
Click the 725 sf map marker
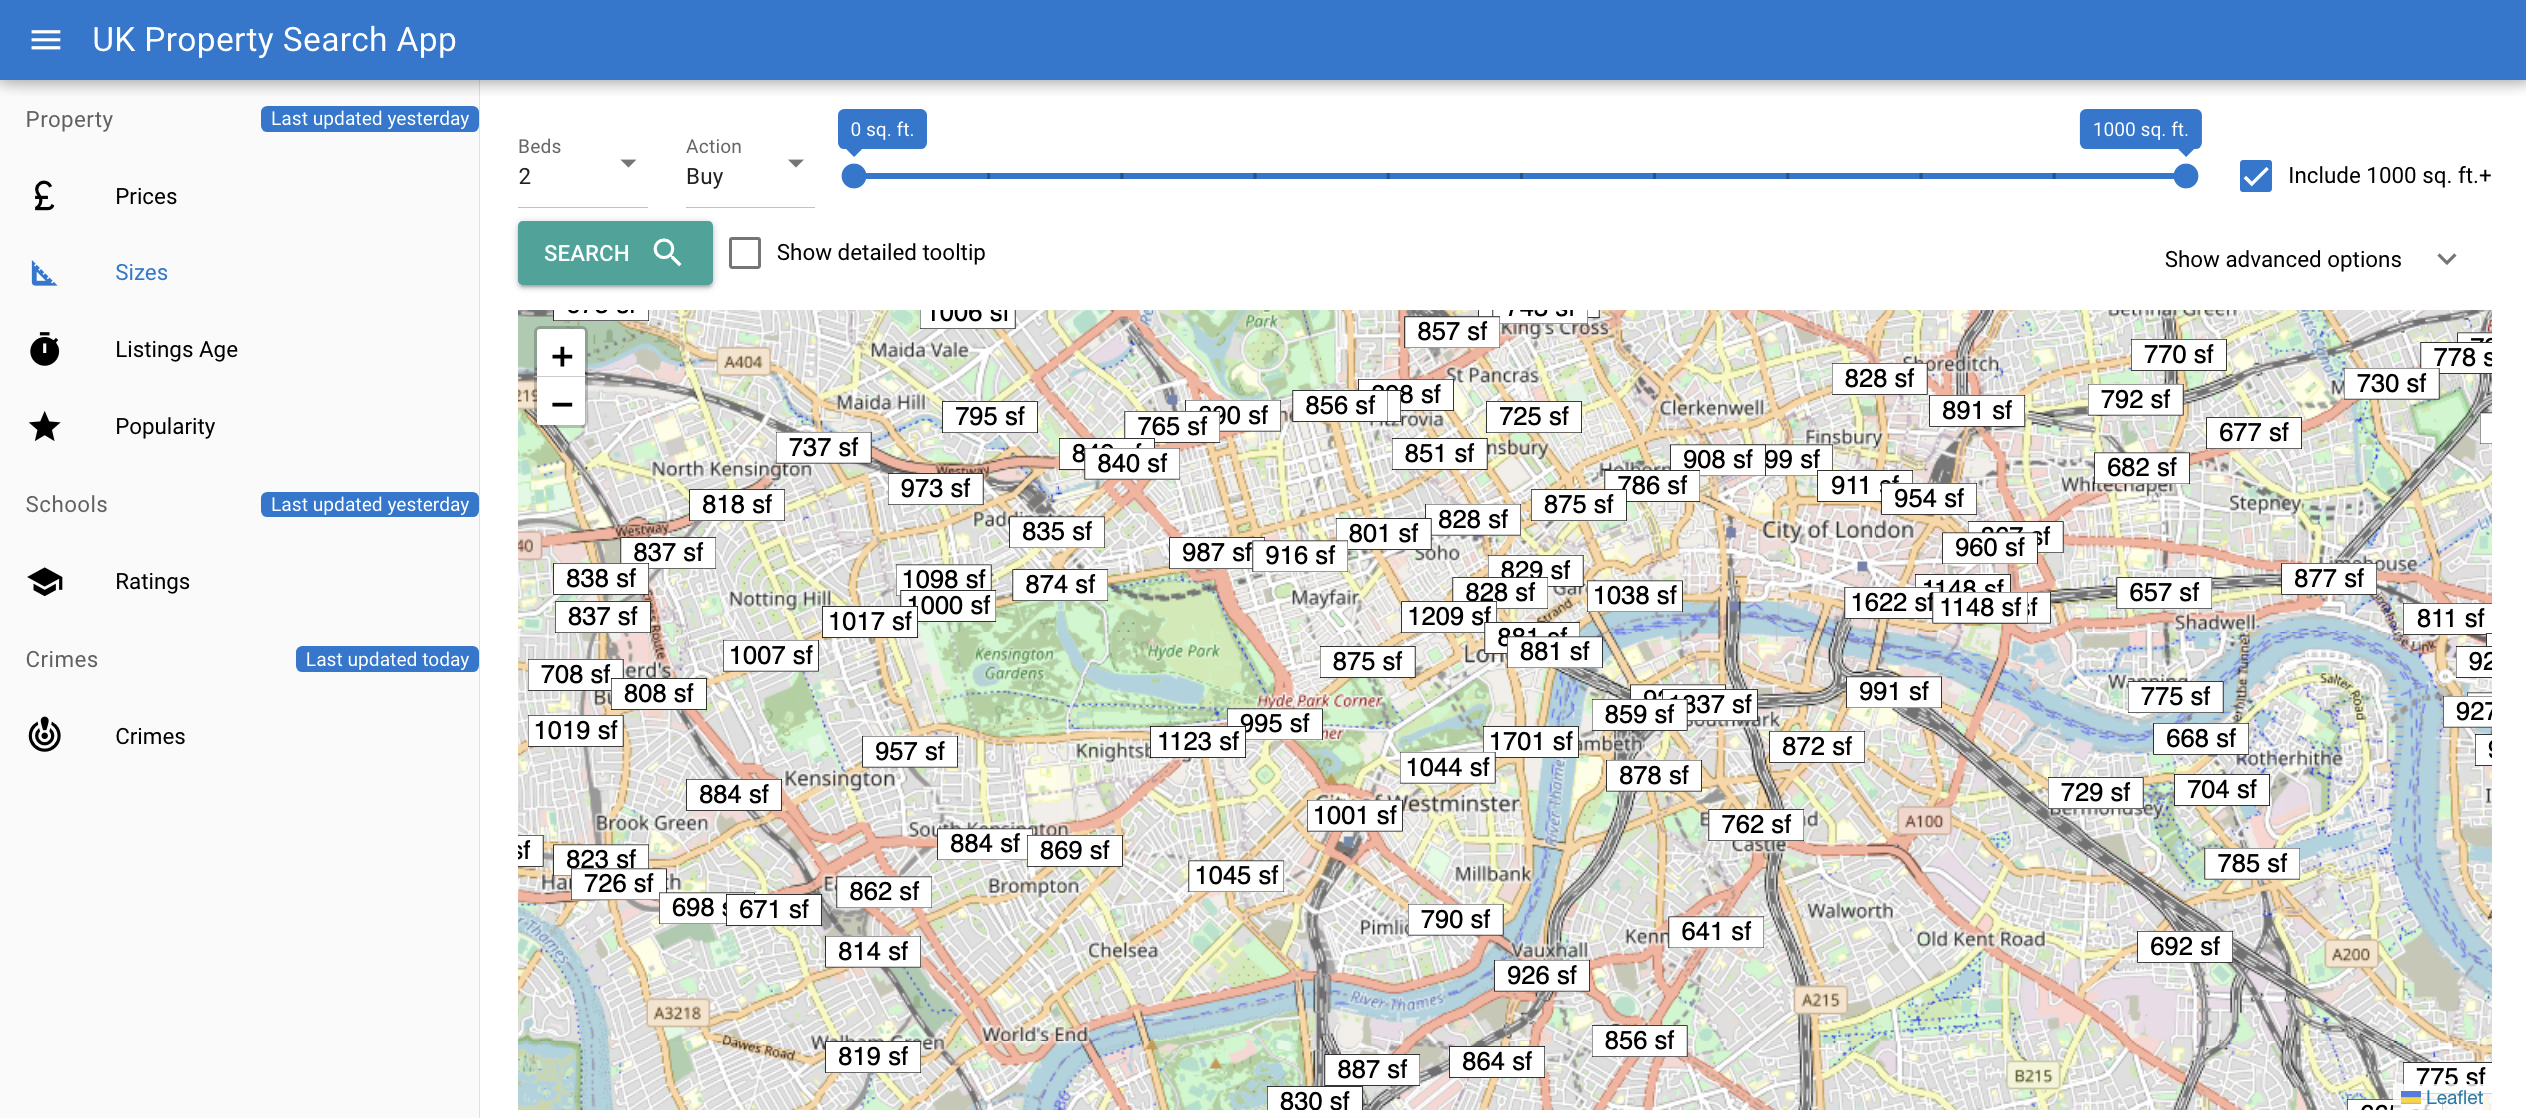[x=1534, y=417]
